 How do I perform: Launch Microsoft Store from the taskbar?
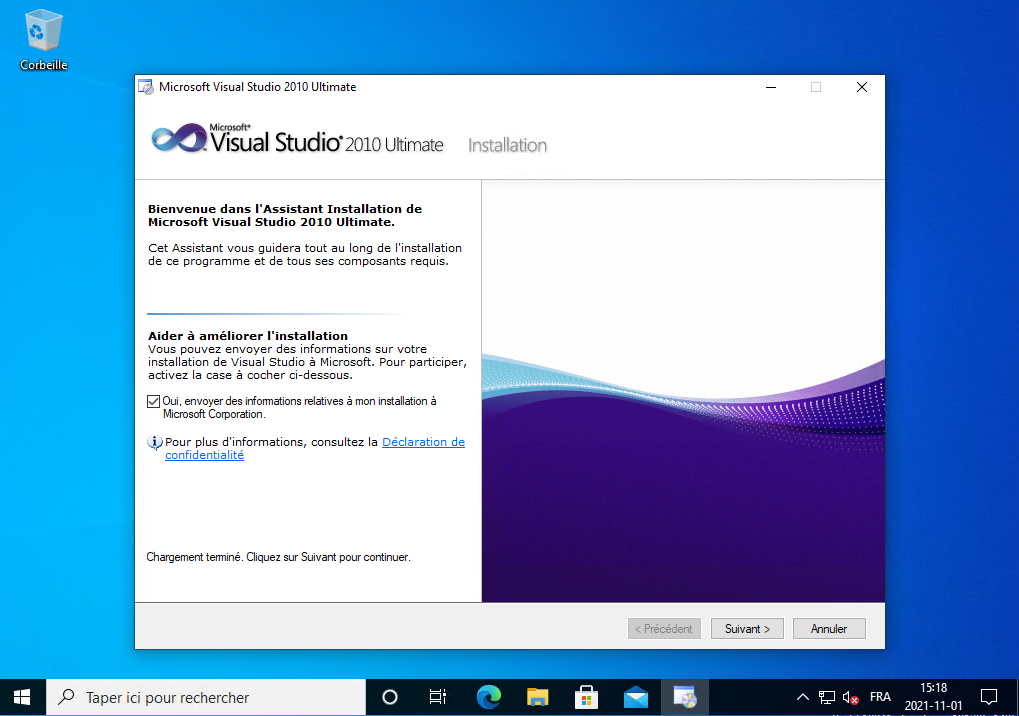click(587, 697)
